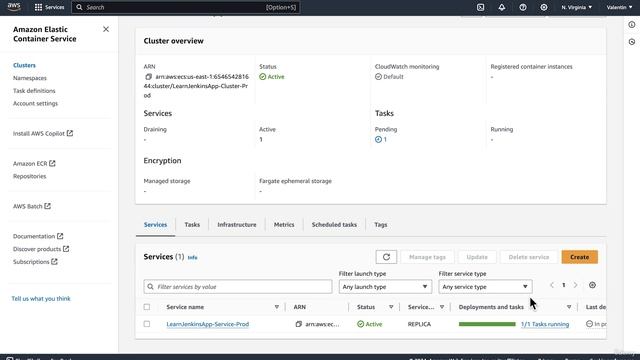Screen dimensions: 640x360
Task: Sort by the Status column arrow
Action: [x=391, y=307]
